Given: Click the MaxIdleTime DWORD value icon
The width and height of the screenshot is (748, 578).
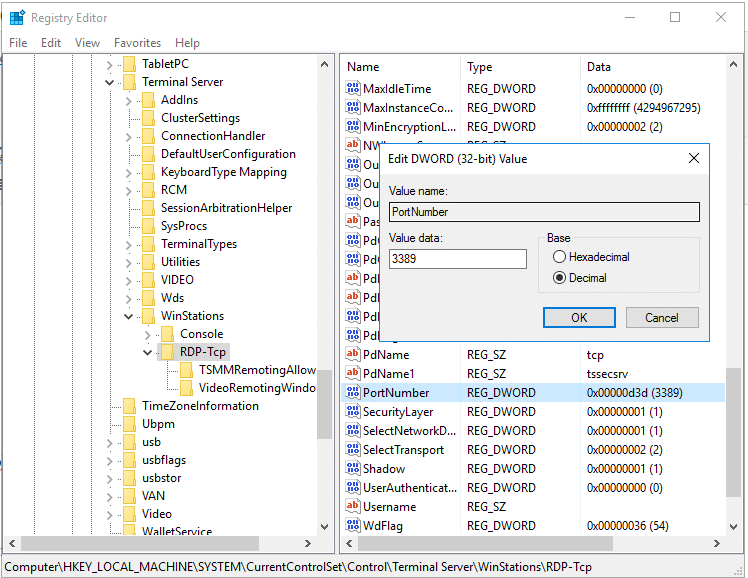Looking at the screenshot, I should (352, 89).
